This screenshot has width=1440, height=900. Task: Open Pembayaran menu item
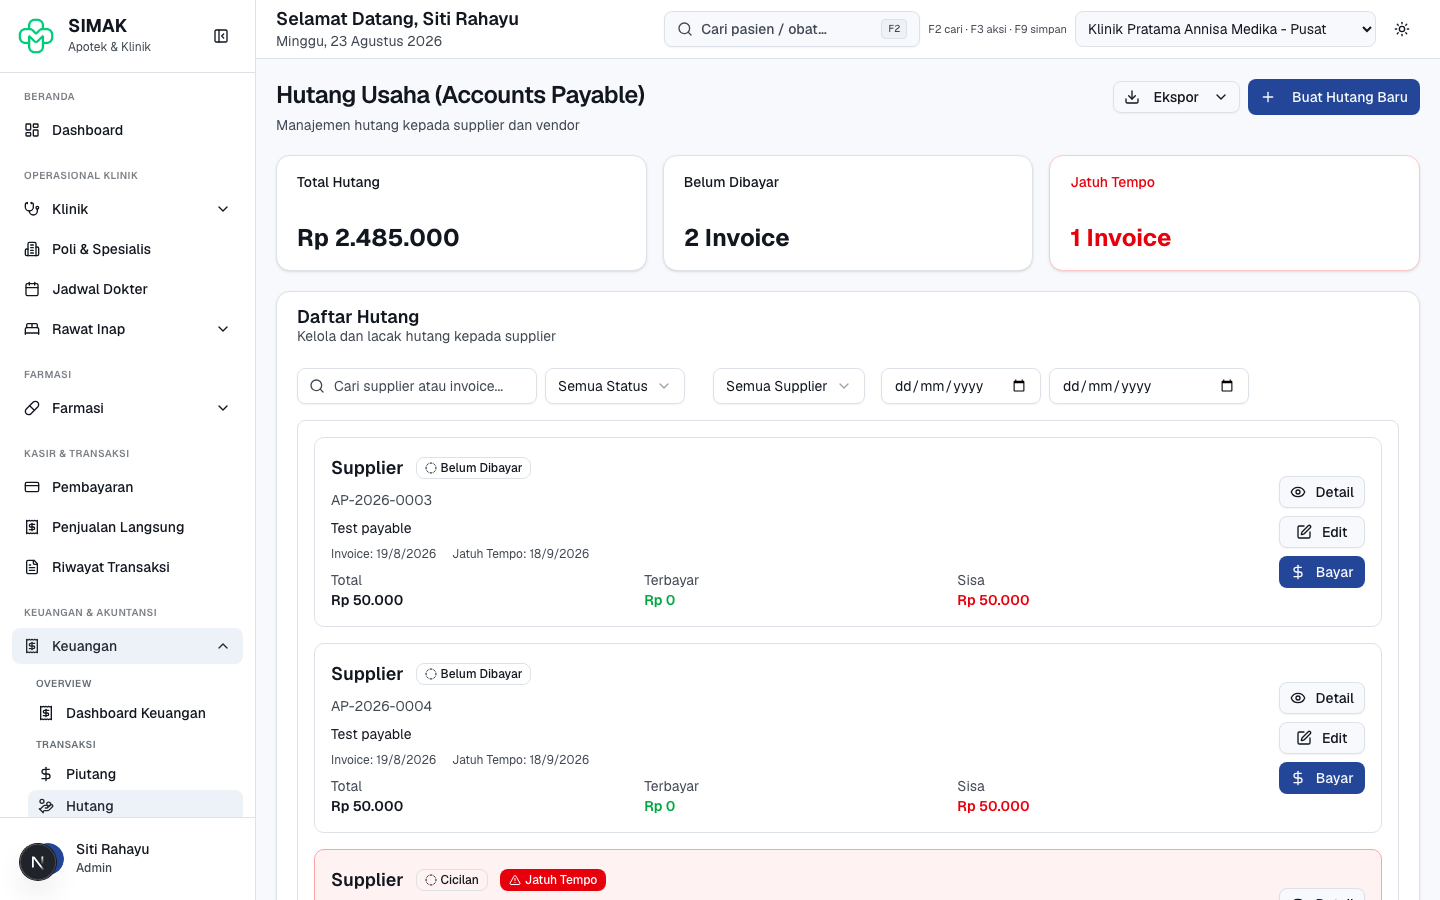[127, 487]
